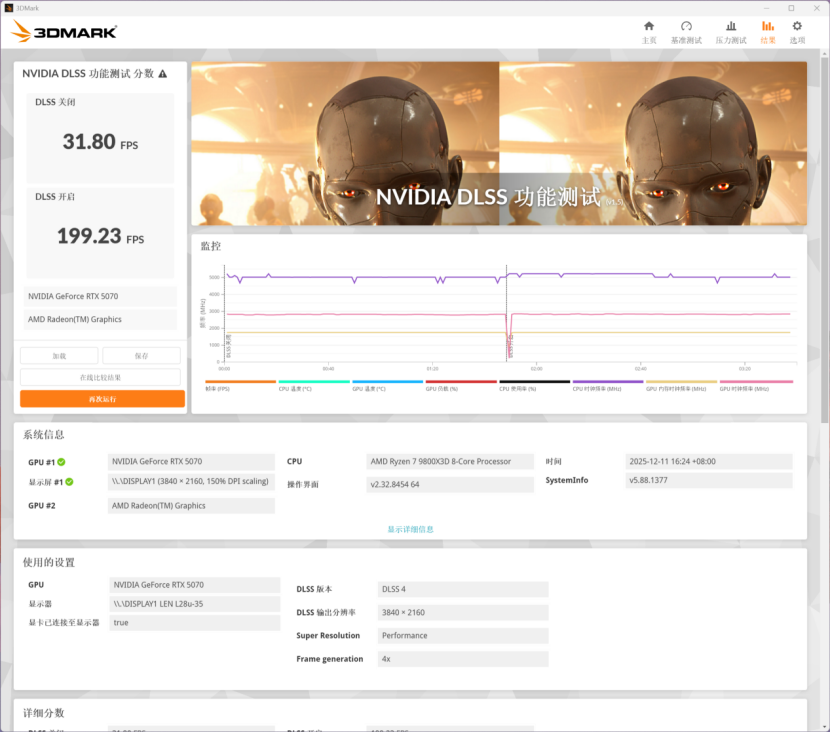Click the NVIDIA DLSS feature test banner image
Image resolution: width=830 pixels, height=732 pixels.
(498, 143)
